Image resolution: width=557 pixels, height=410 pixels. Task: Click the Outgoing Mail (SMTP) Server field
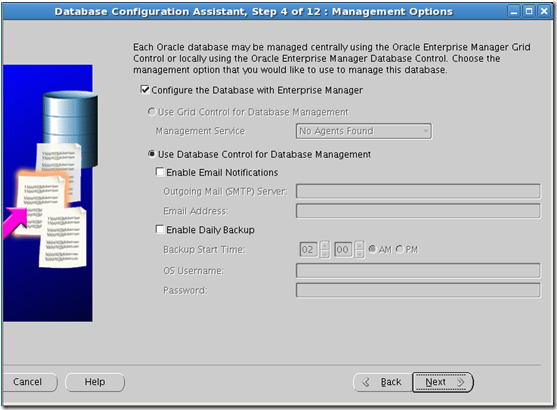(418, 191)
